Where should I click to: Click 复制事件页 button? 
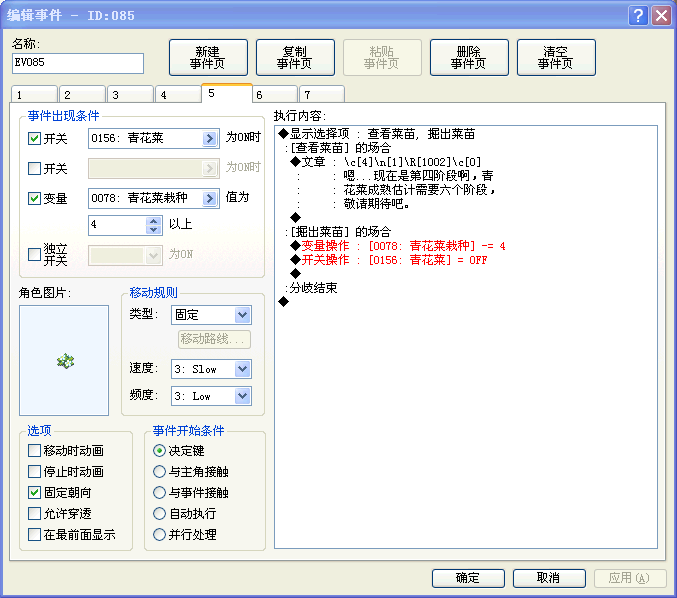[x=295, y=57]
